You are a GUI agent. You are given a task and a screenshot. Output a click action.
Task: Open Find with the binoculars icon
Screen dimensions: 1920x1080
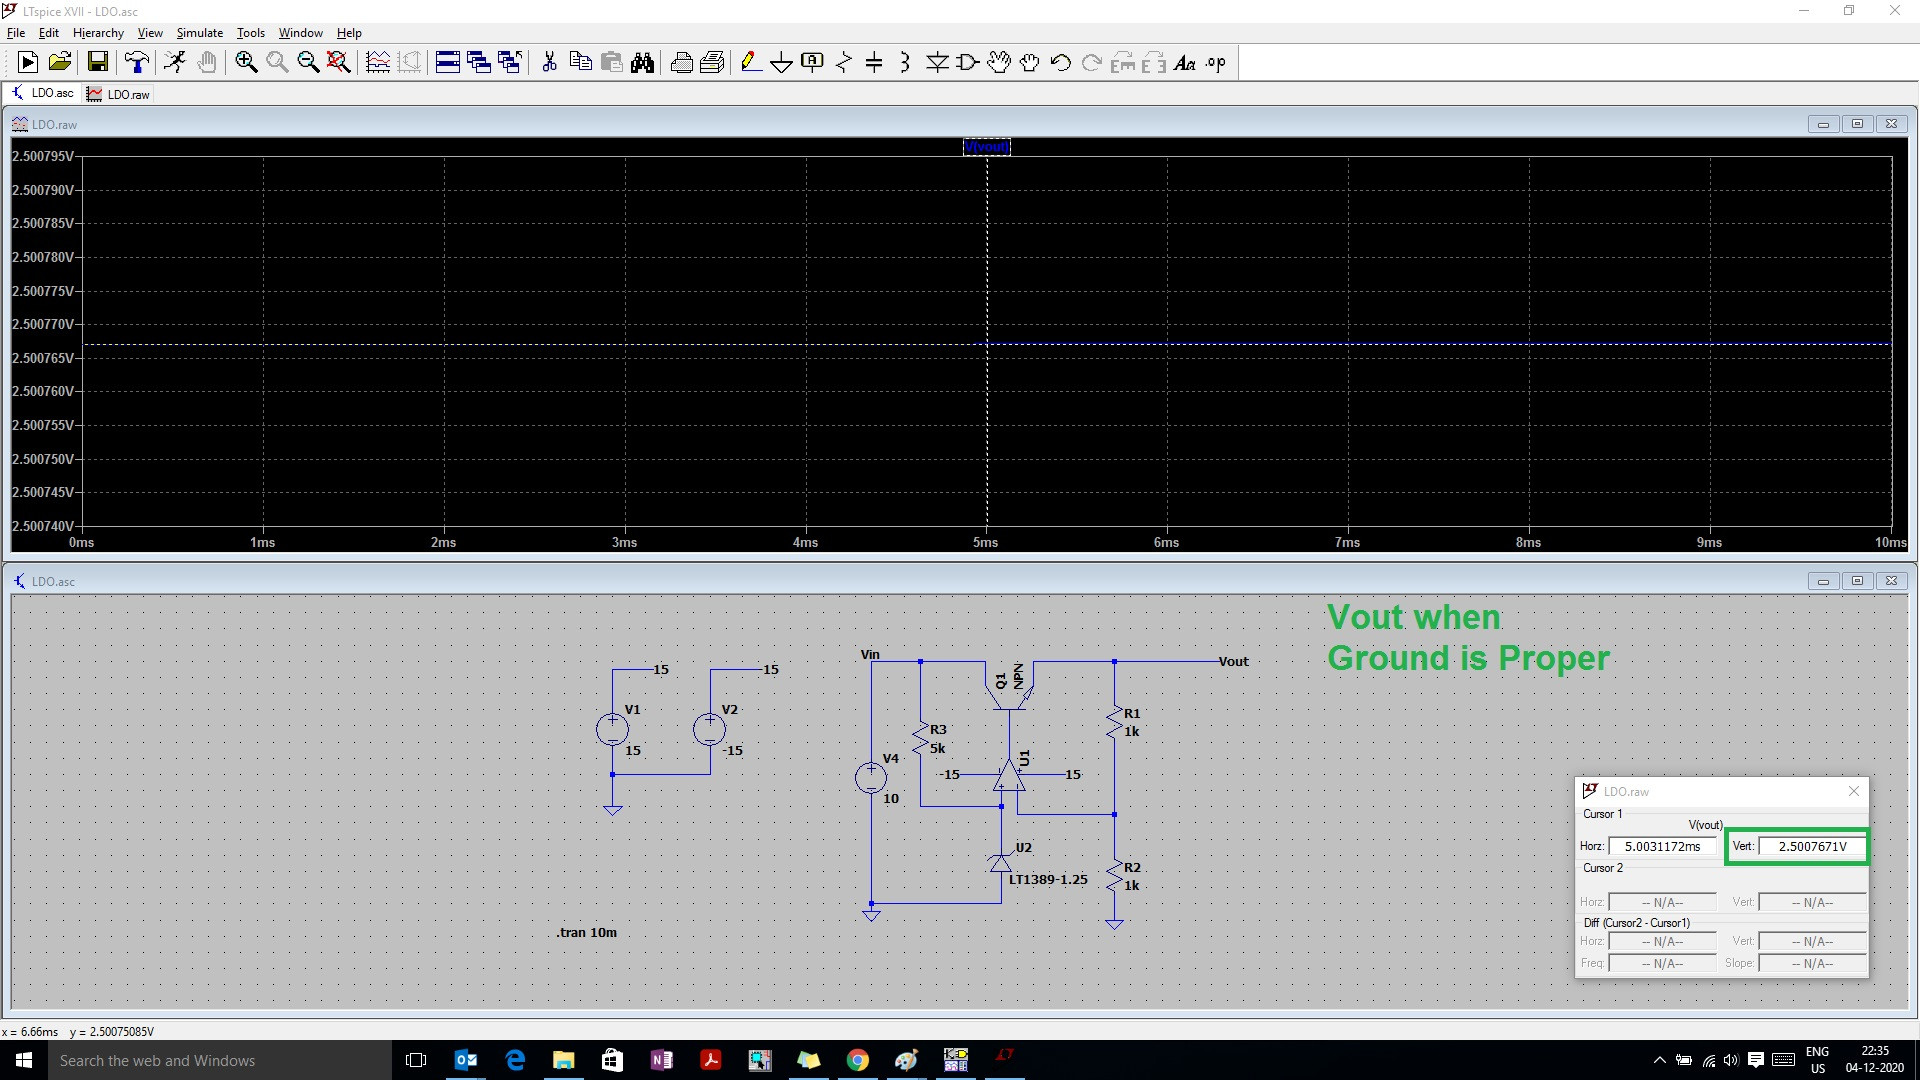[643, 63]
